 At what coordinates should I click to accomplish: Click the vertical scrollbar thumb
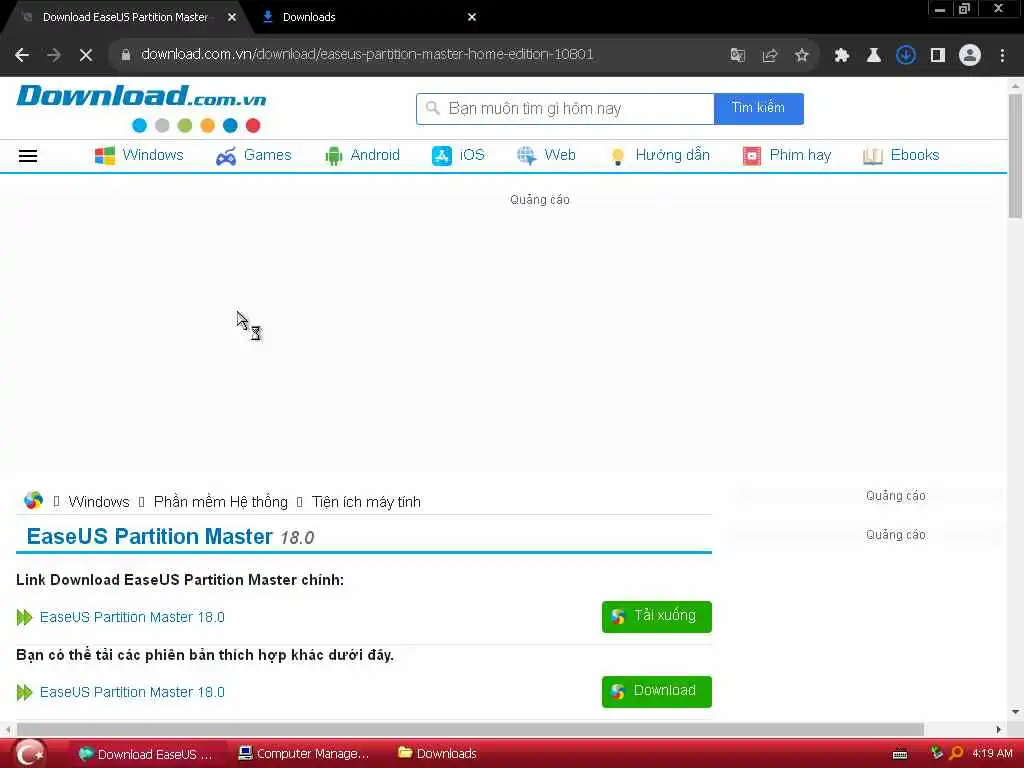click(1015, 155)
